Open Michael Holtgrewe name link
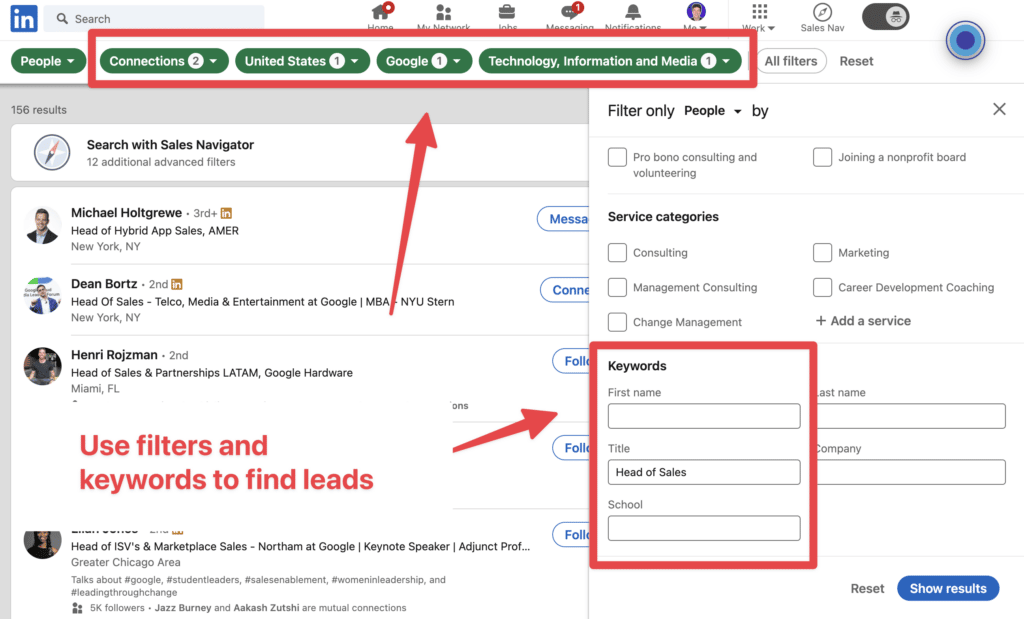This screenshot has width=1024, height=619. click(127, 213)
